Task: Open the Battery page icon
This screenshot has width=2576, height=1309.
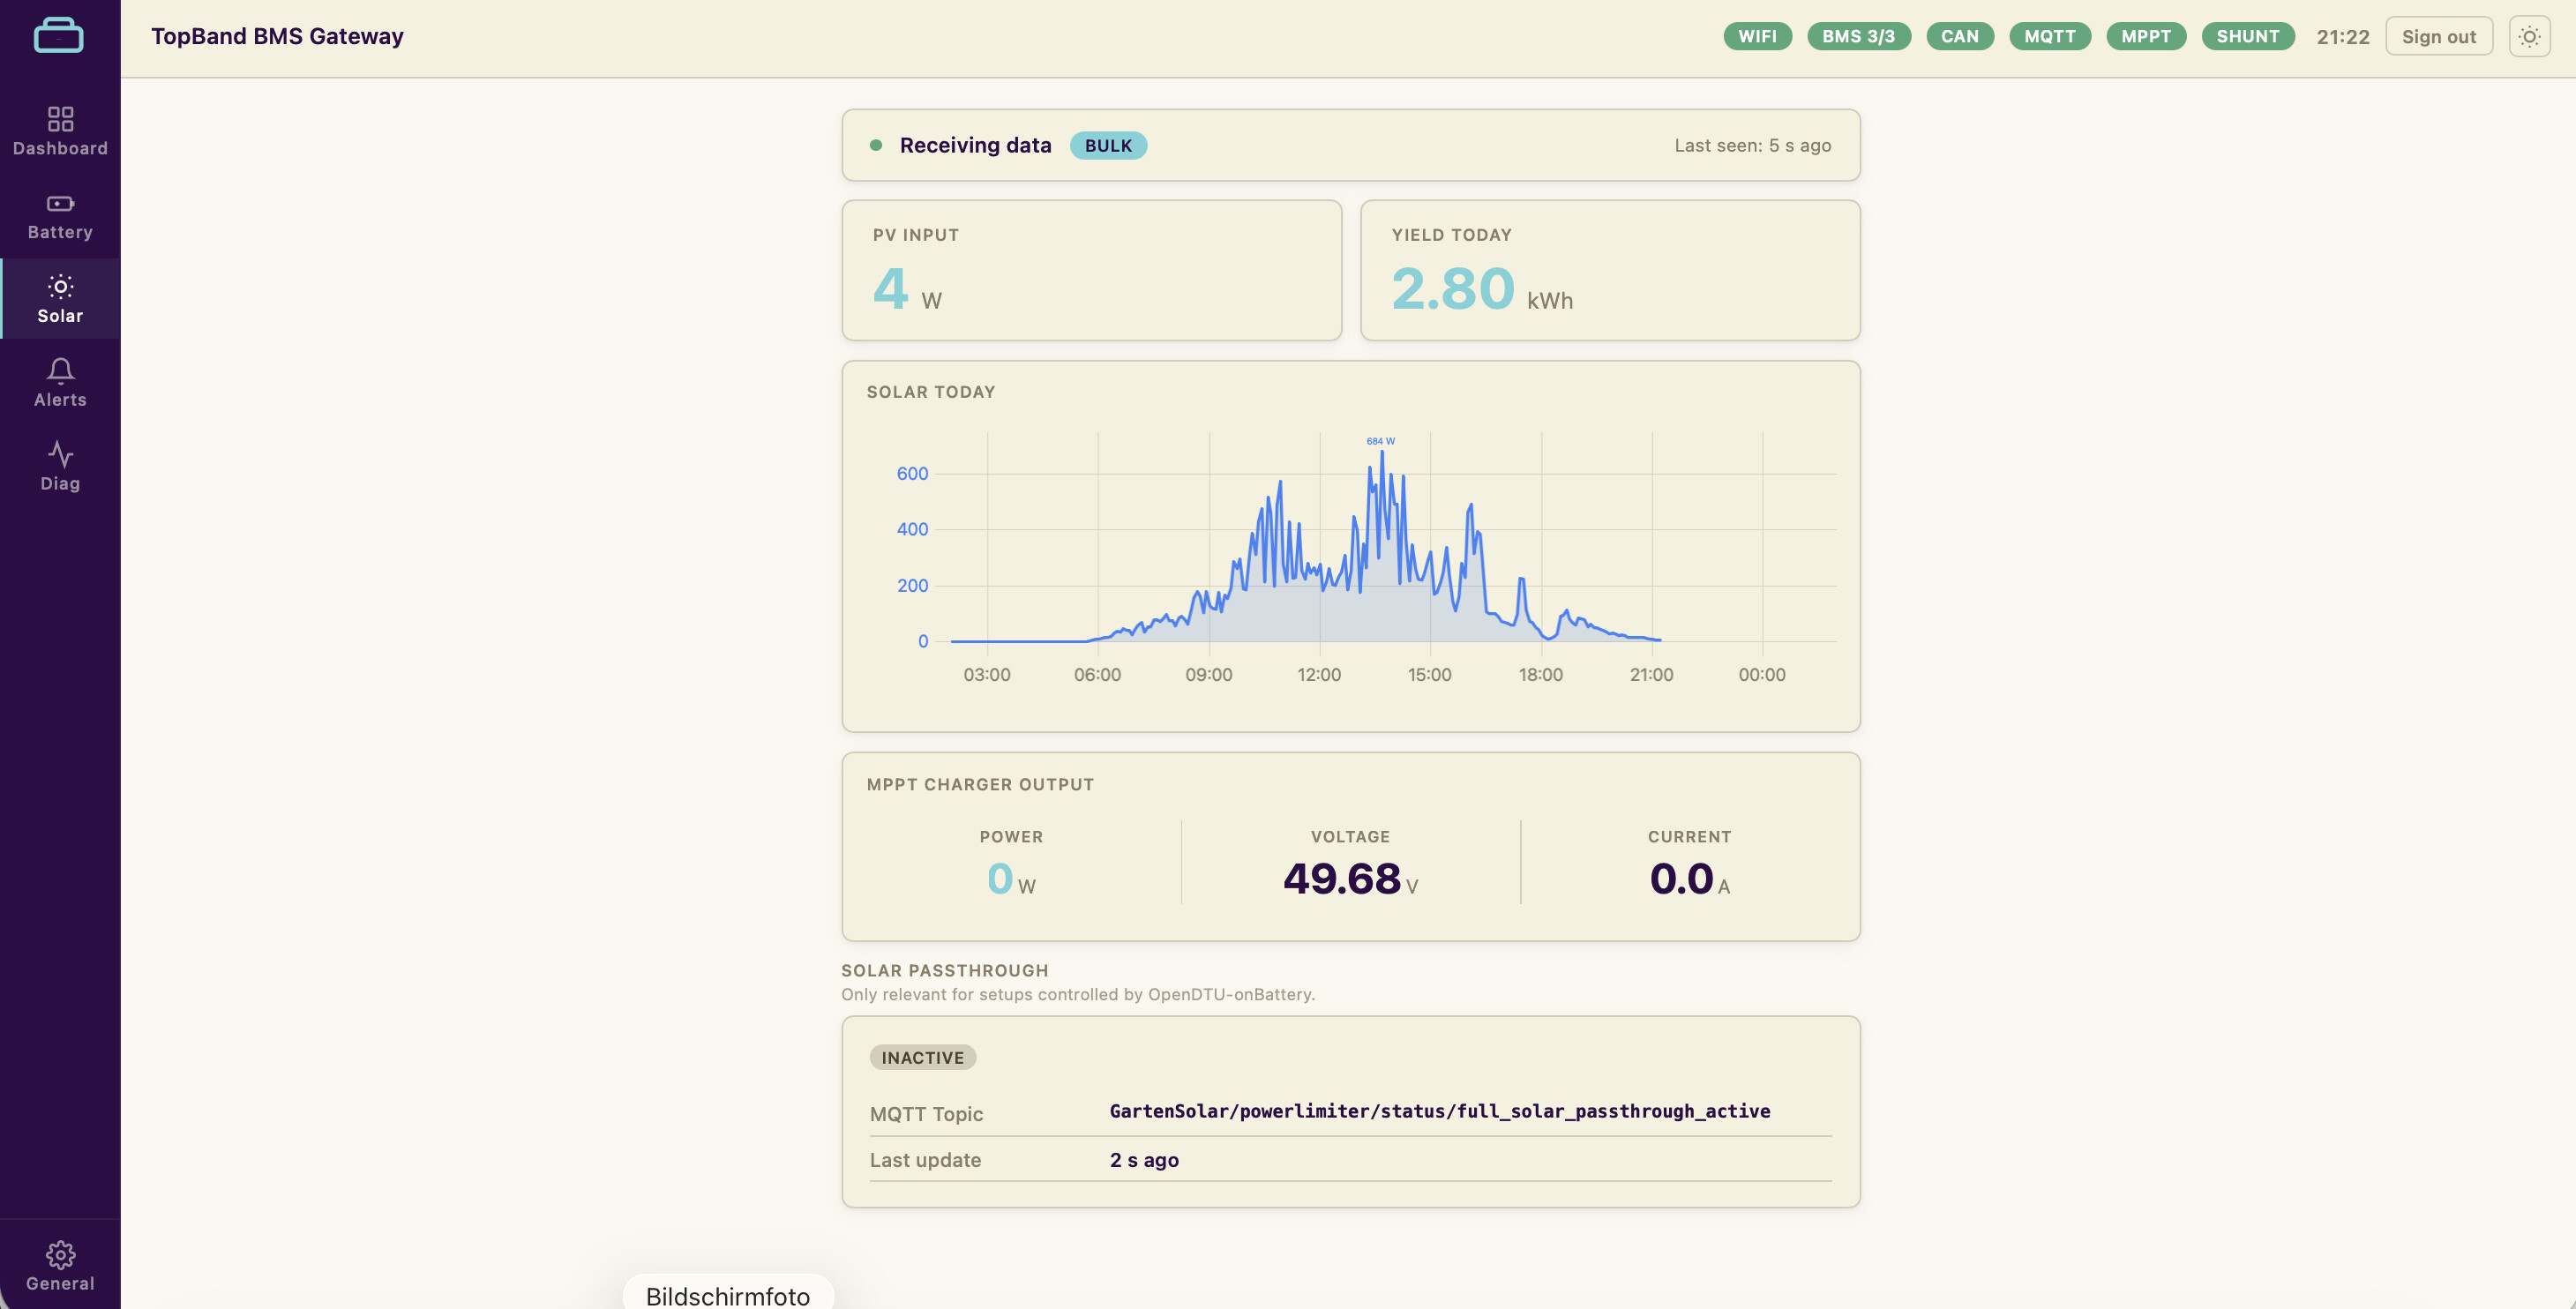Action: 60,203
